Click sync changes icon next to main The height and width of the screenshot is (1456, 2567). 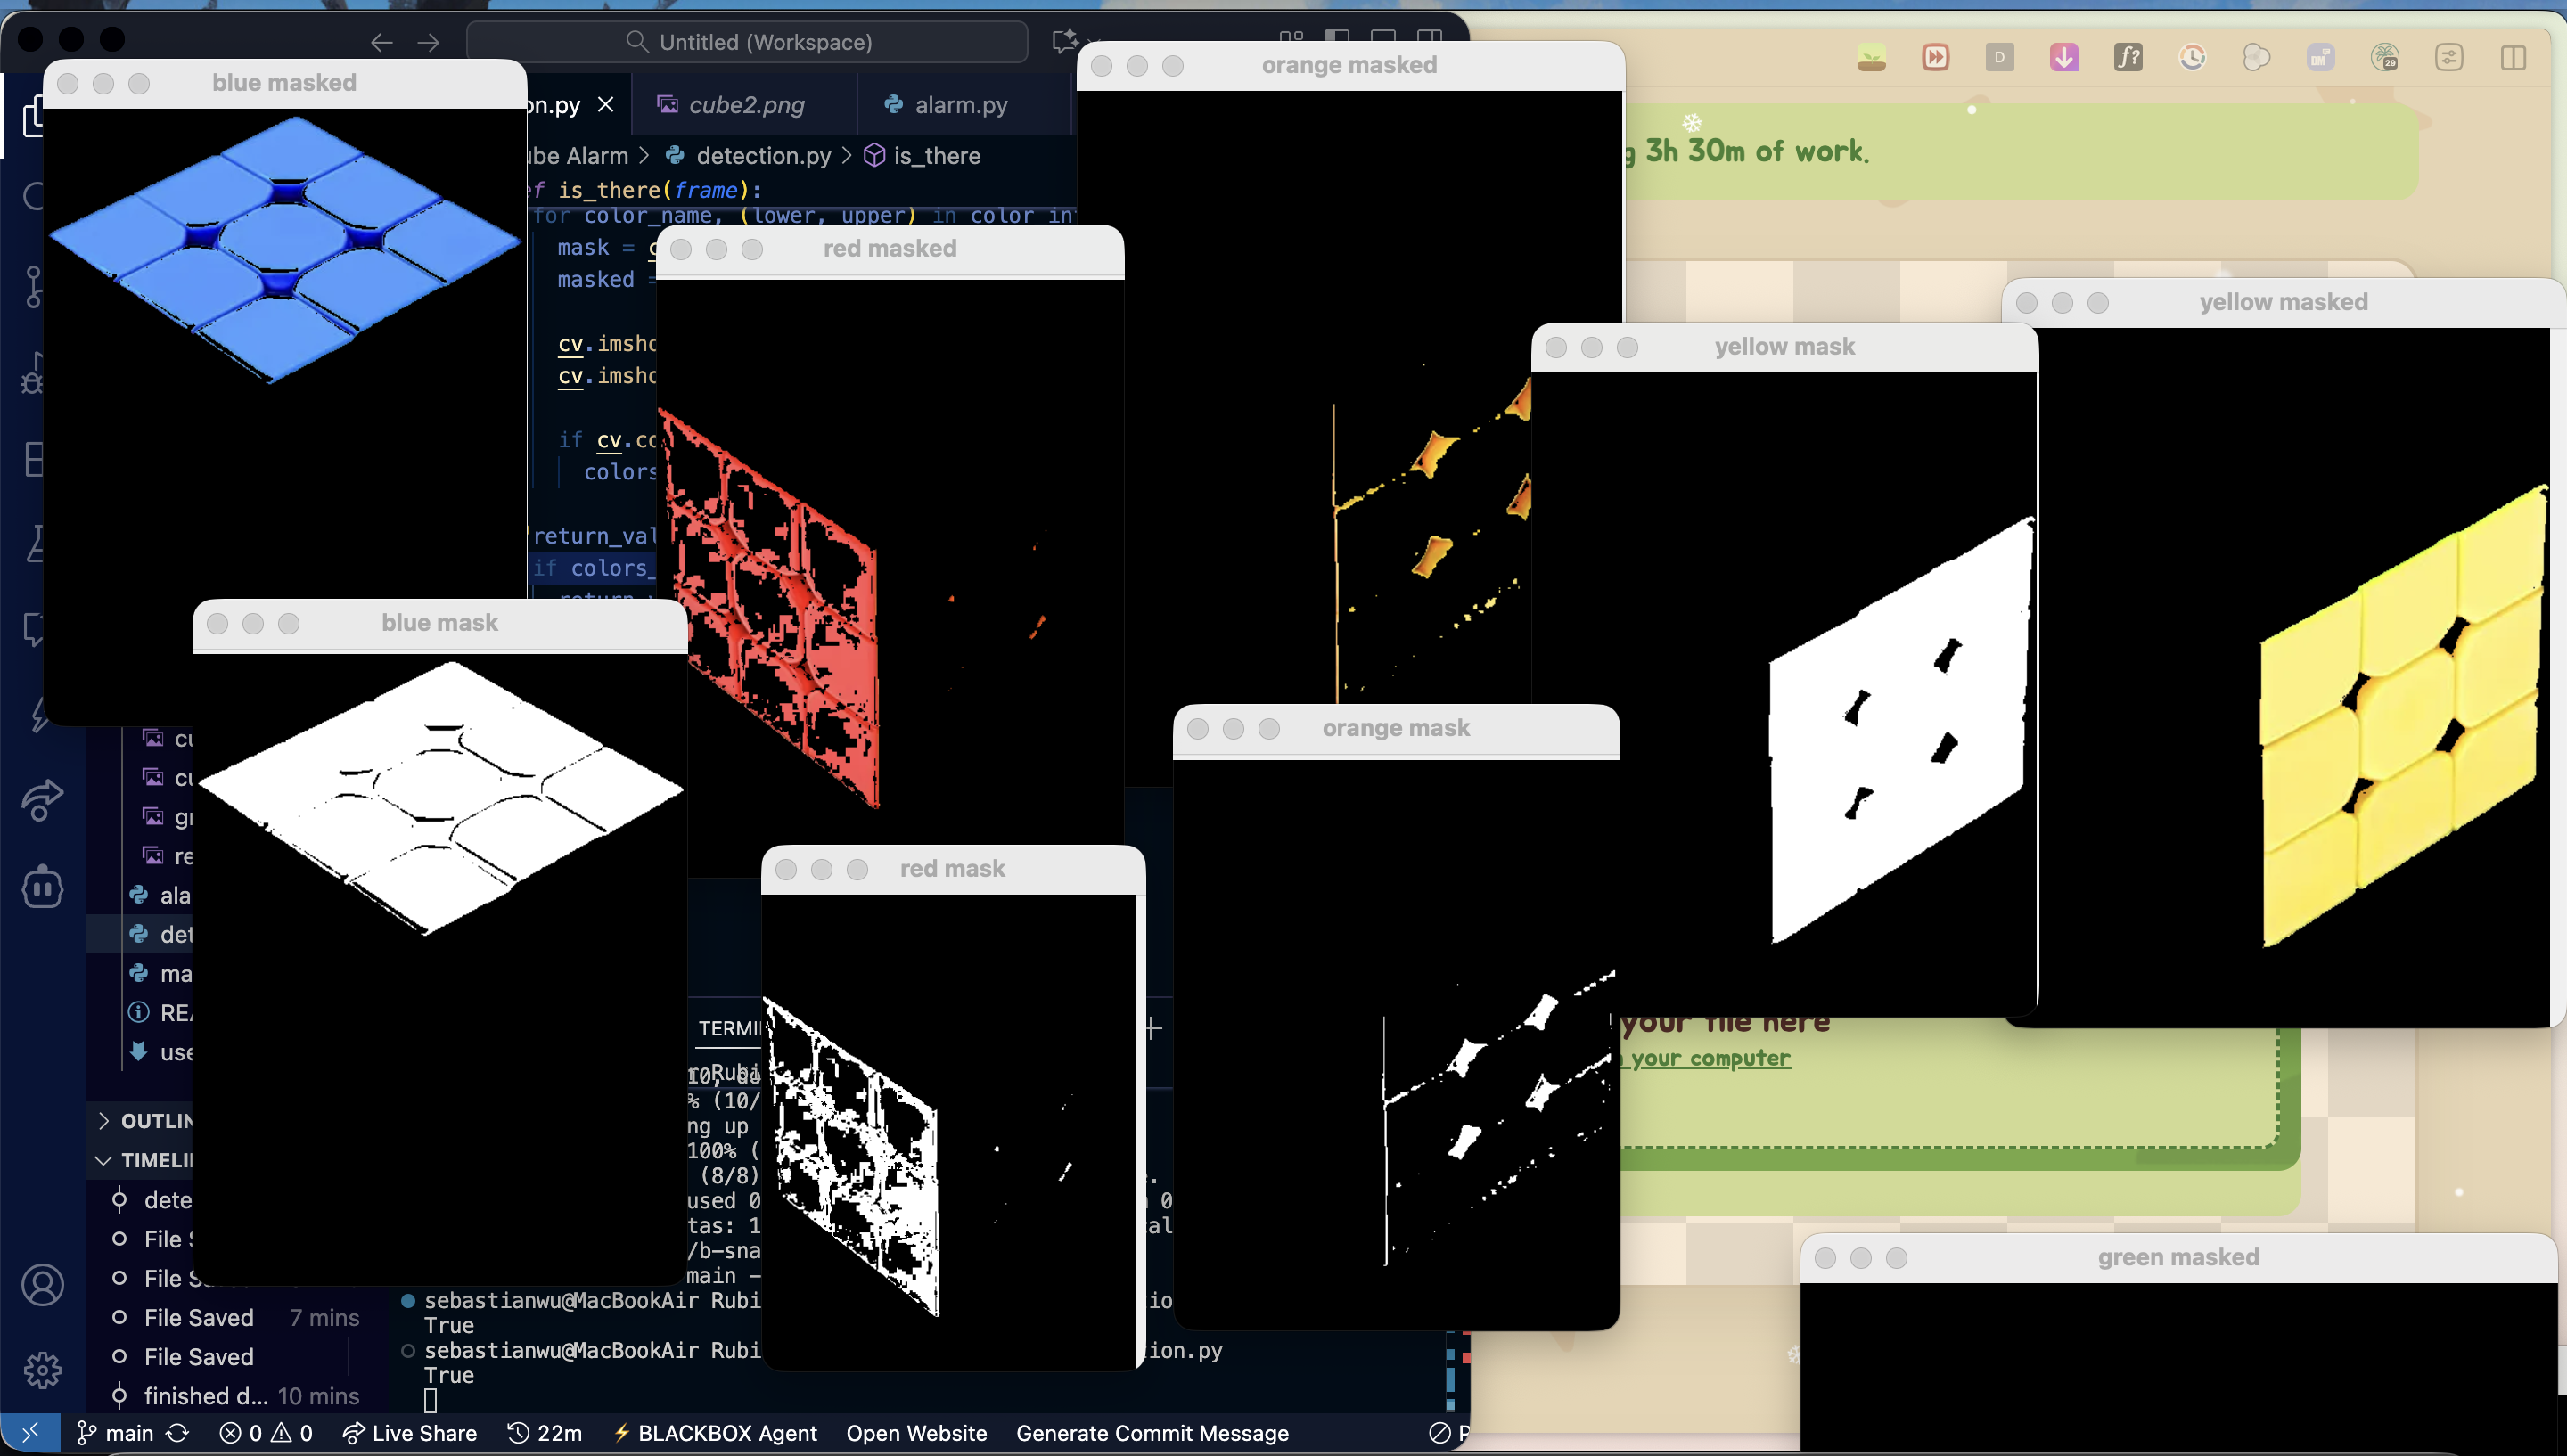point(177,1433)
